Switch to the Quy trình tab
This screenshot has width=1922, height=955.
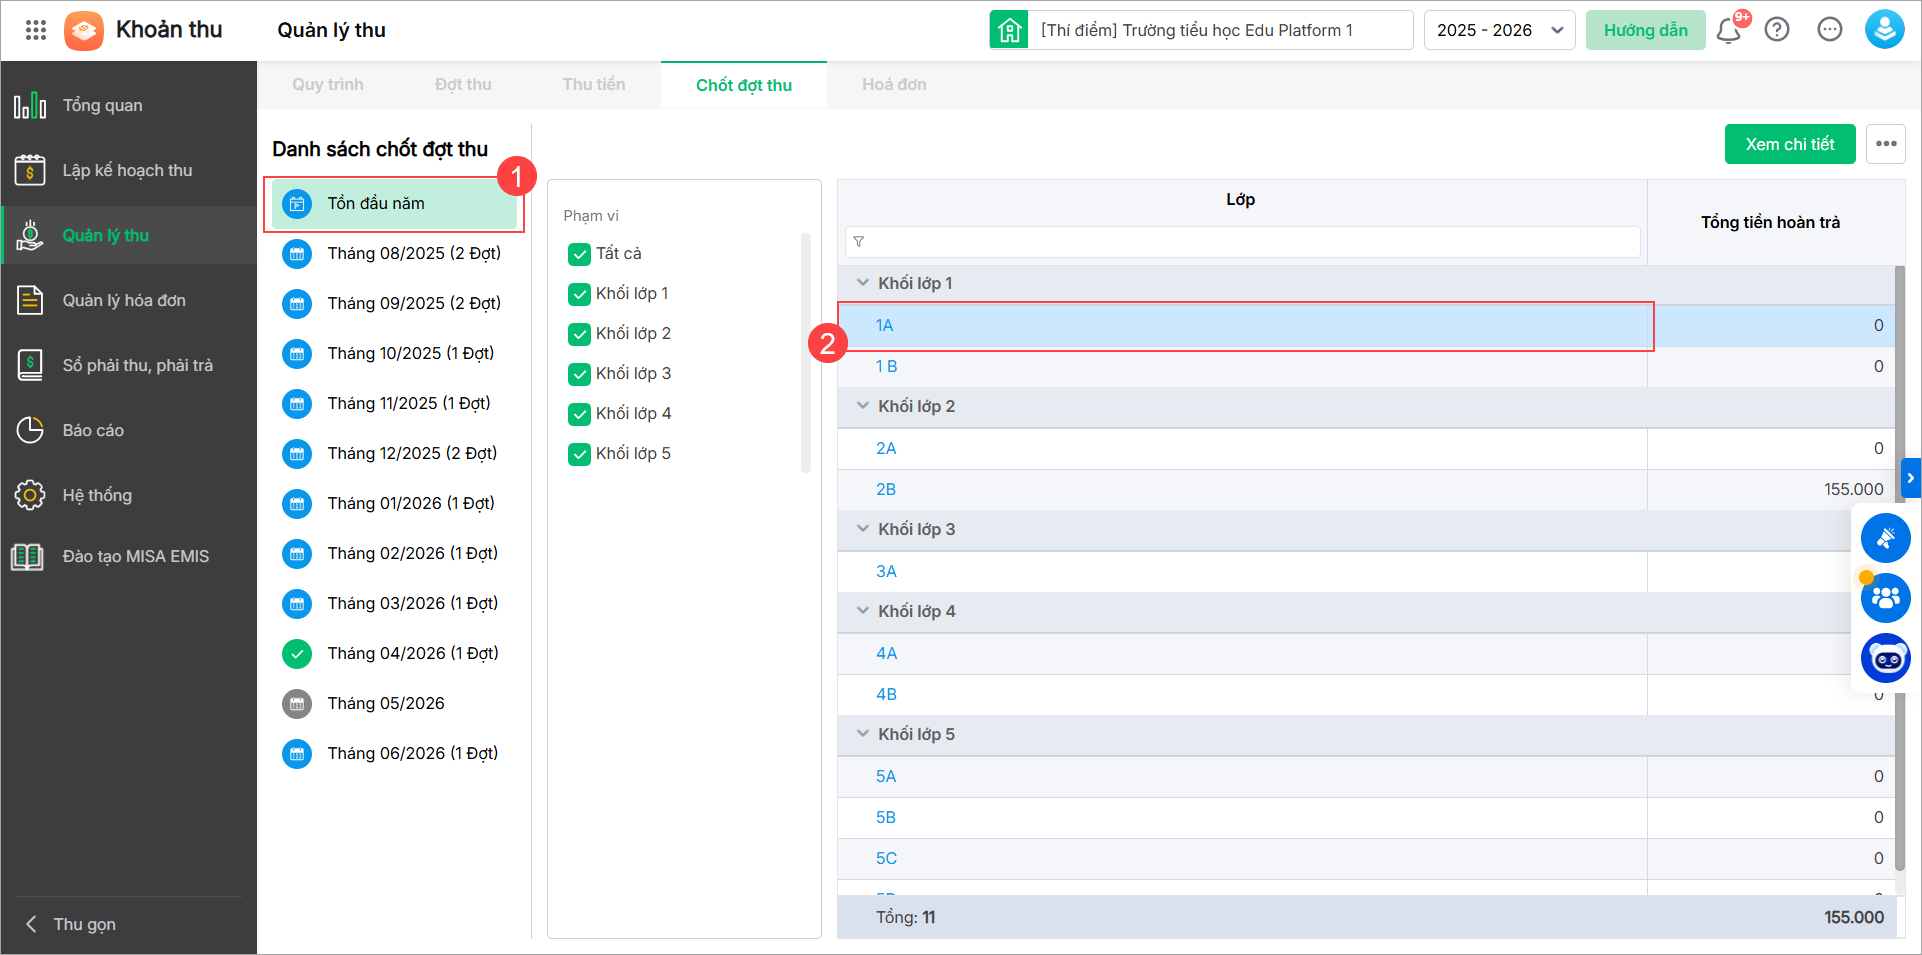pyautogui.click(x=328, y=85)
